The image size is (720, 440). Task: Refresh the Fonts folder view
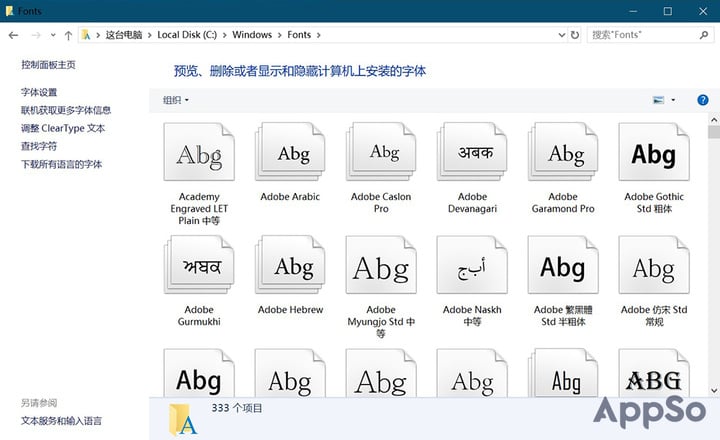click(574, 35)
